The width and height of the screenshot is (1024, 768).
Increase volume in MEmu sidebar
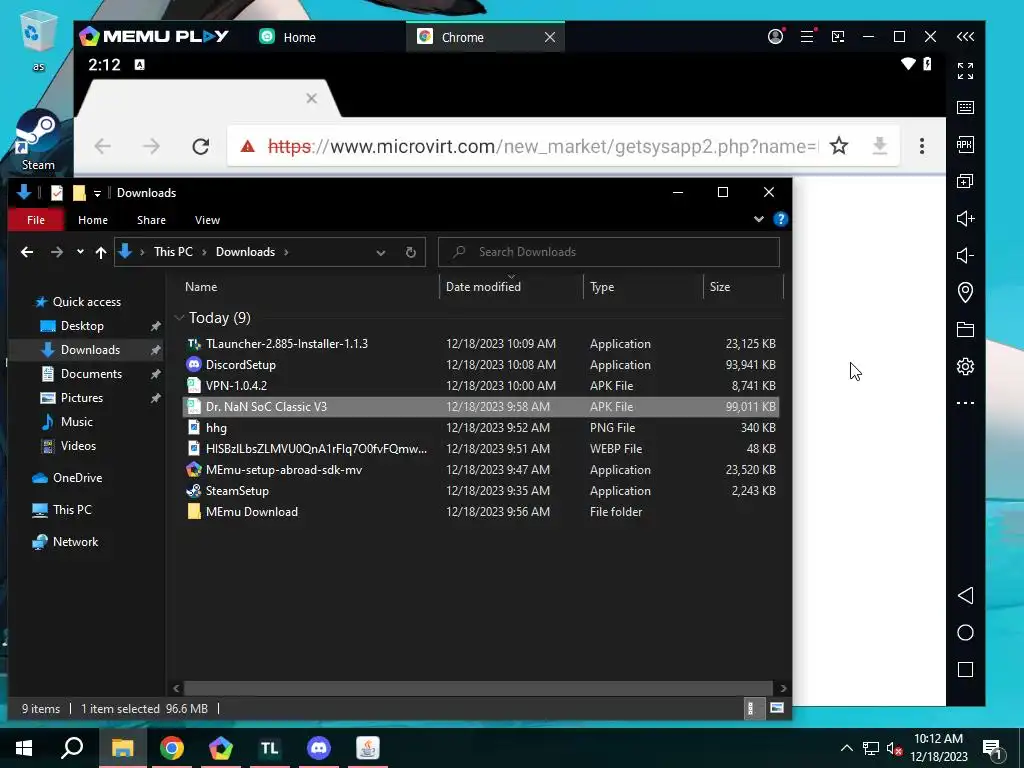[965, 218]
